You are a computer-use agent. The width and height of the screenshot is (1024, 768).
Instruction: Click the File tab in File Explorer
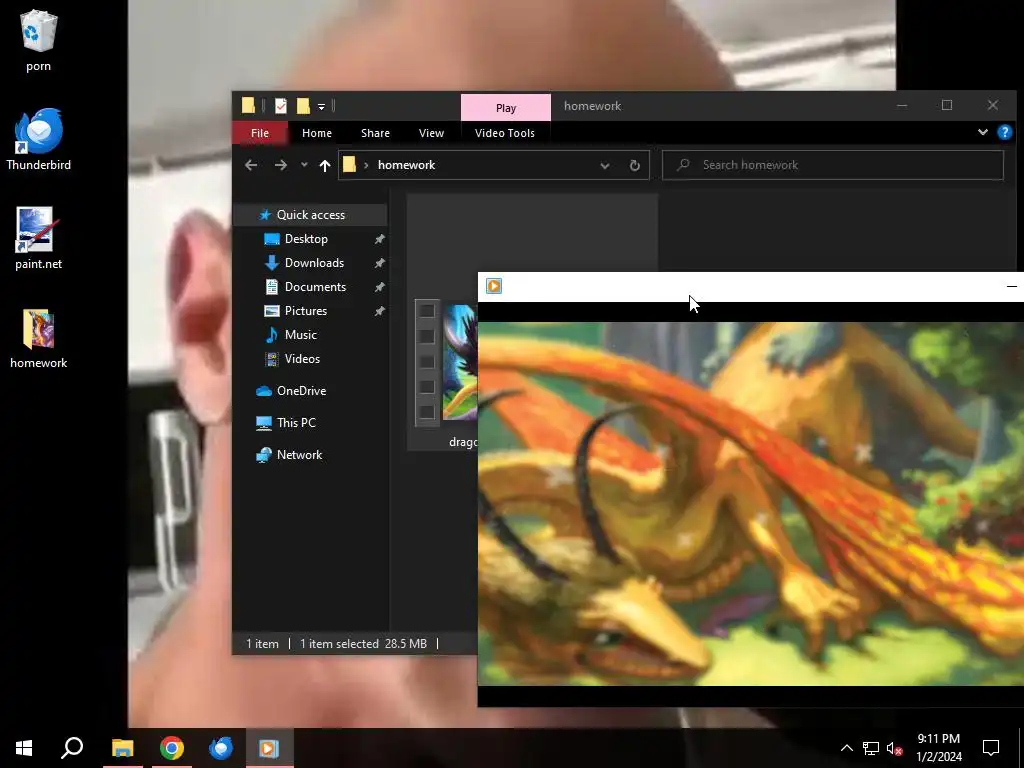pyautogui.click(x=260, y=133)
